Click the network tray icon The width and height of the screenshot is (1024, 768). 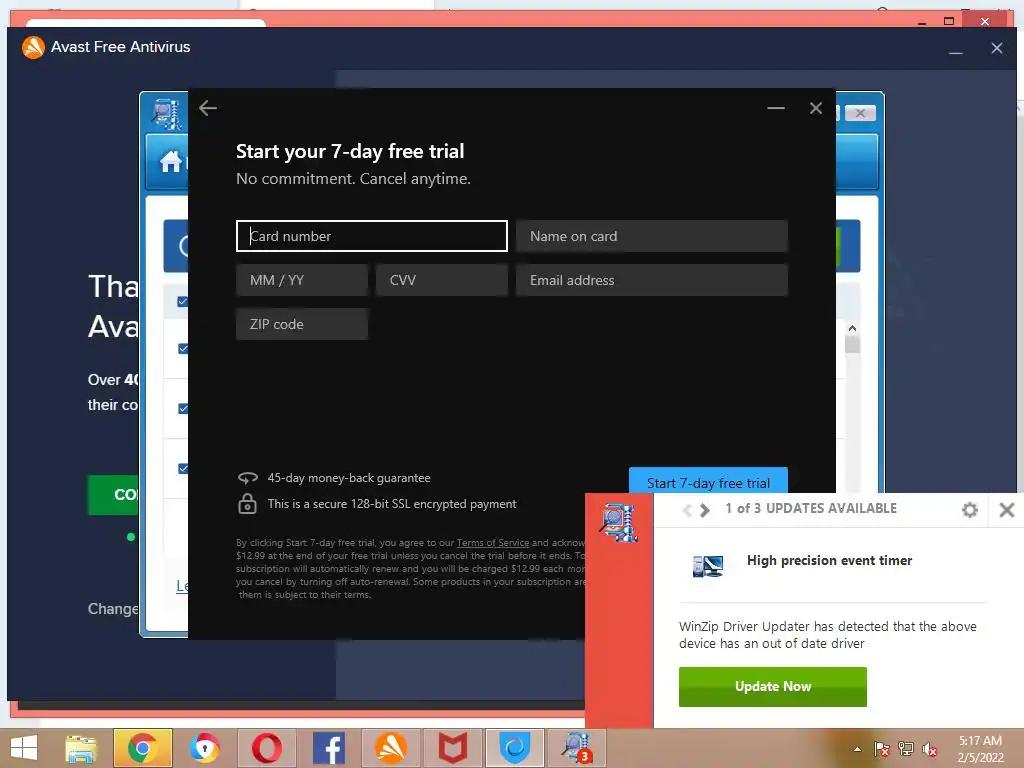pos(906,749)
